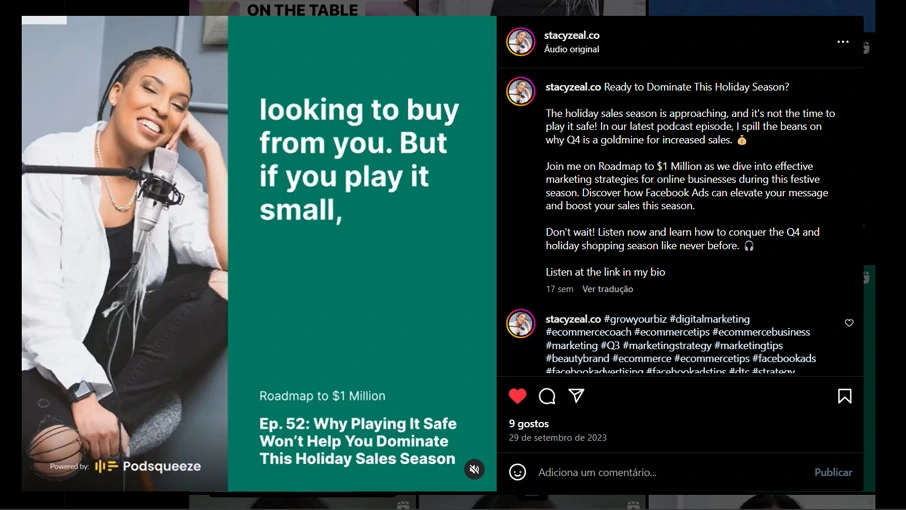The width and height of the screenshot is (906, 510).
Task: Open the three-dot more options menu
Action: [843, 42]
